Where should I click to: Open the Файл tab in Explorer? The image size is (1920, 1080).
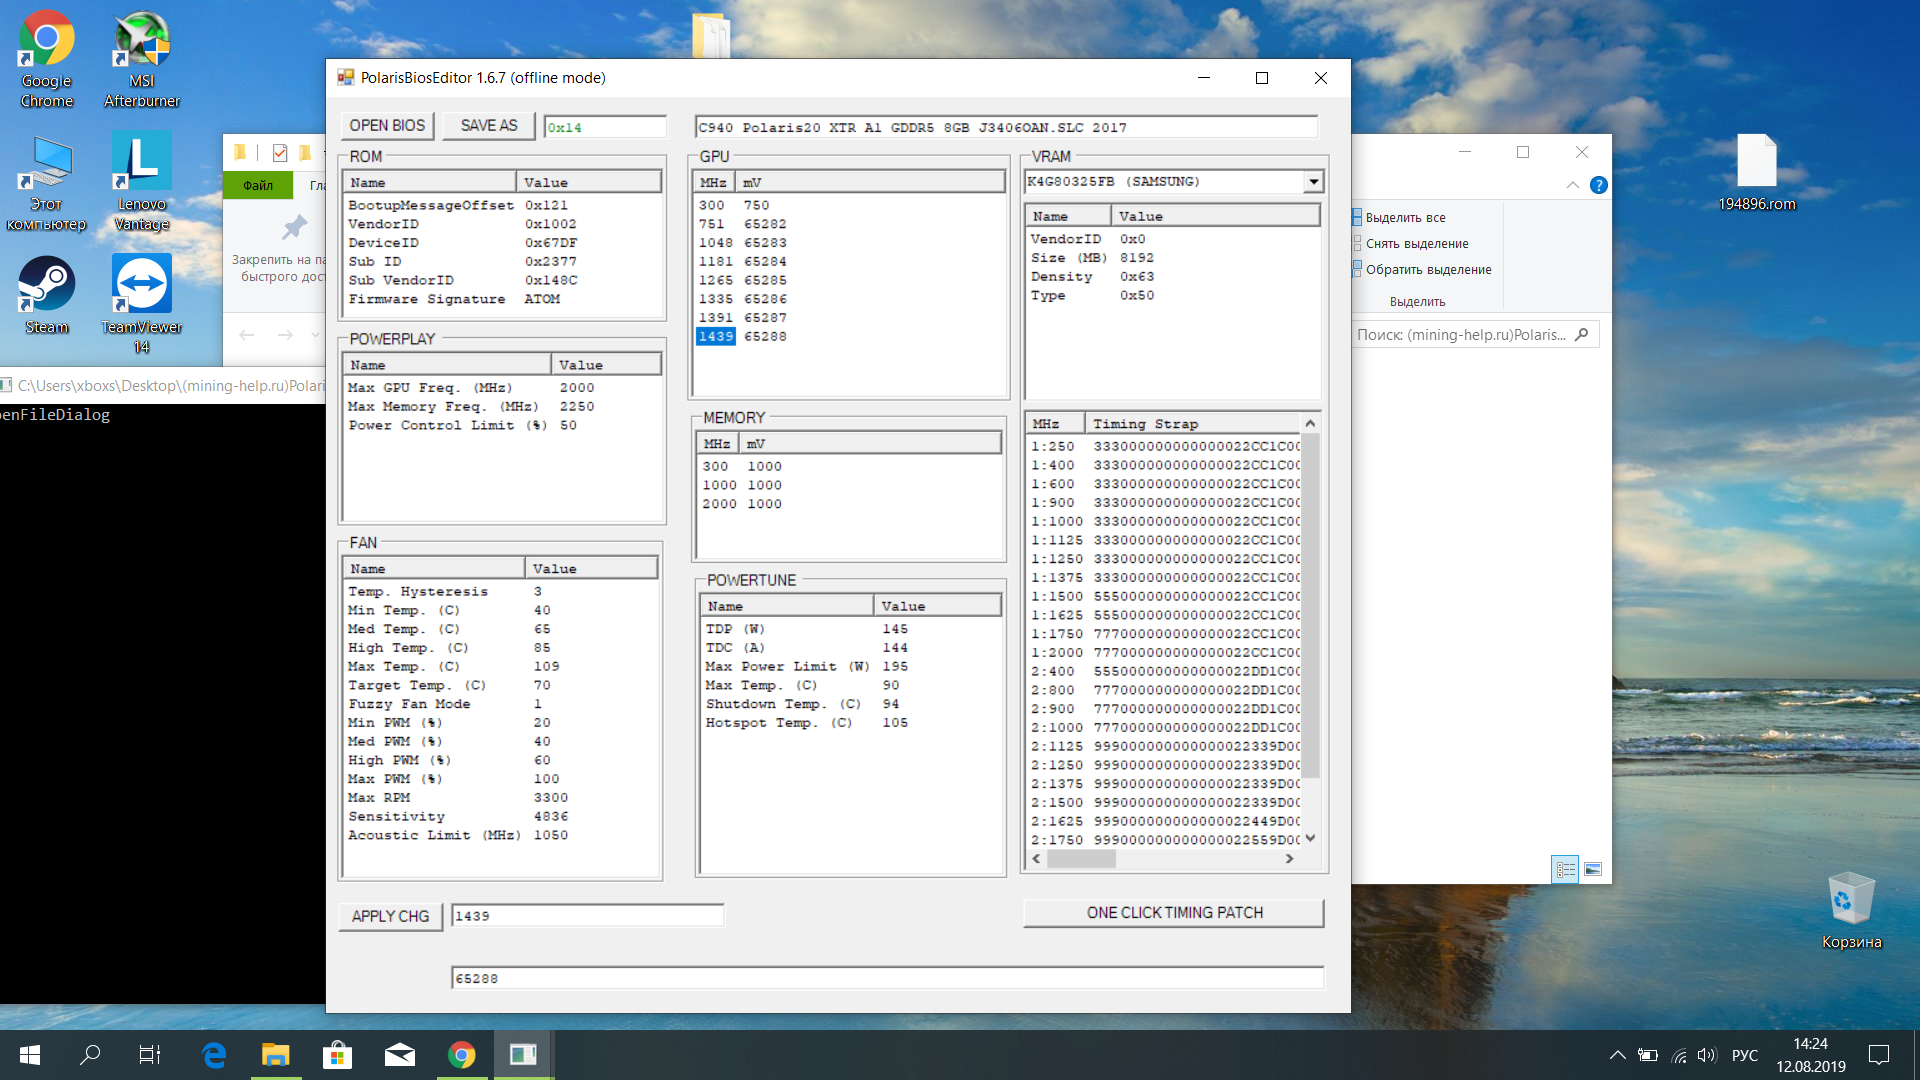(258, 185)
